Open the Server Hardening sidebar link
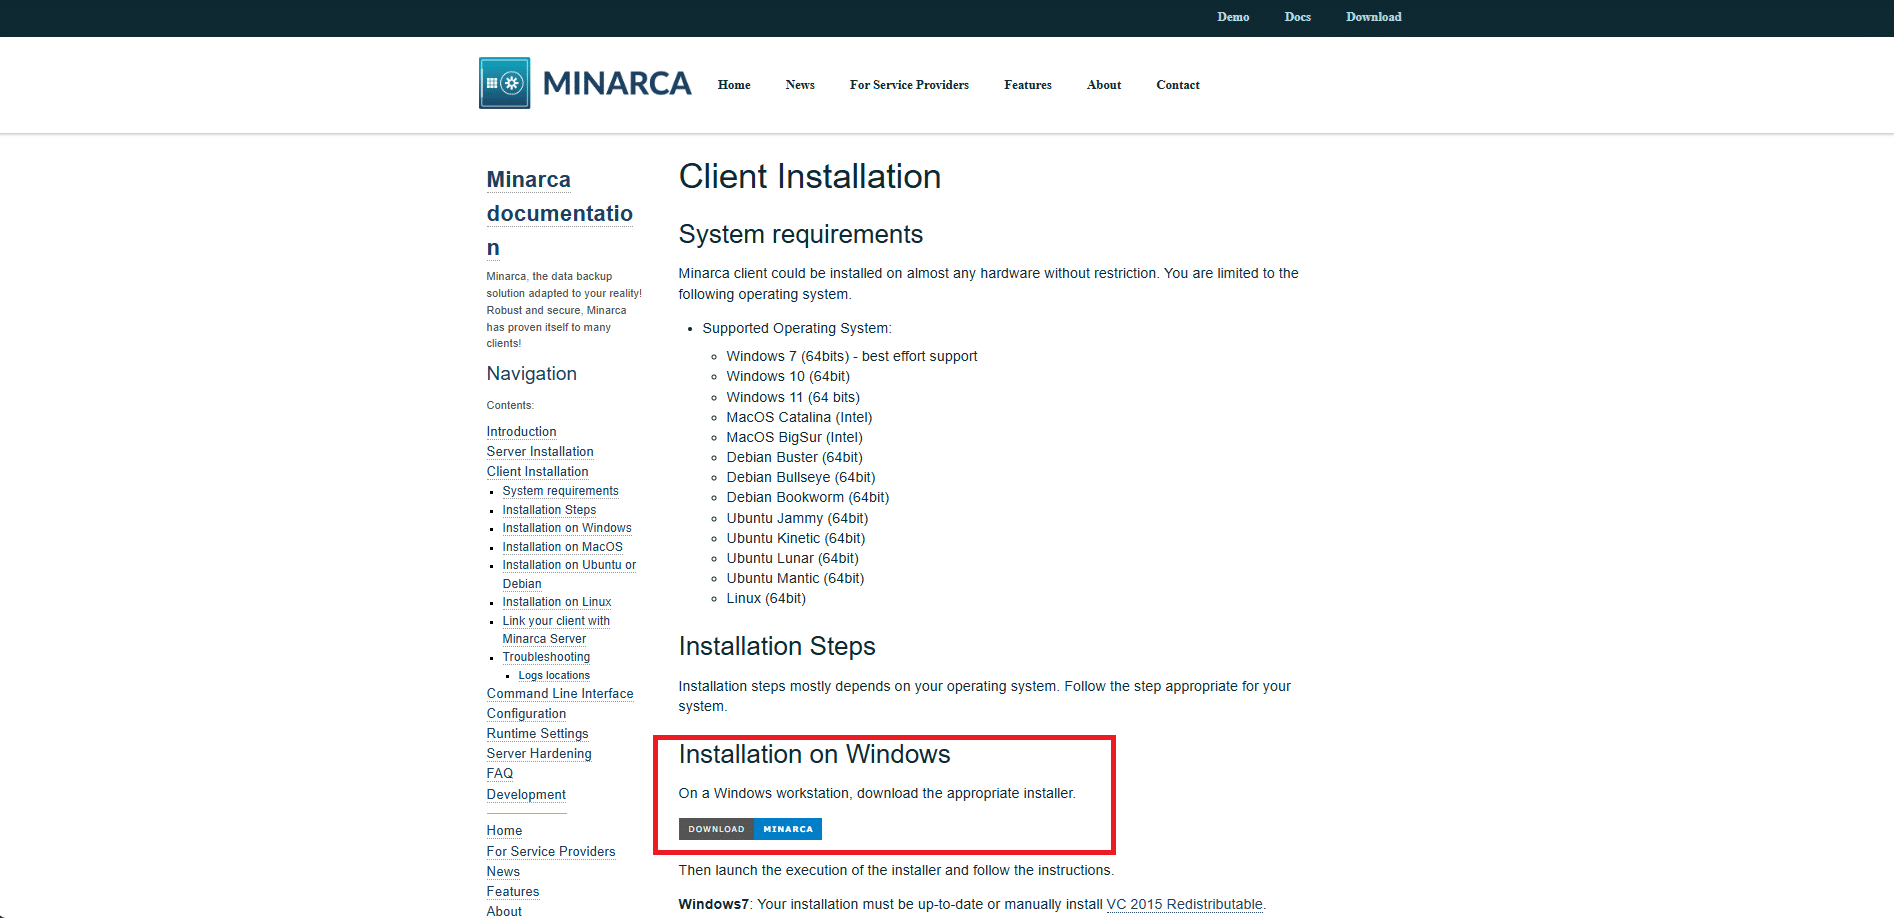 [539, 754]
